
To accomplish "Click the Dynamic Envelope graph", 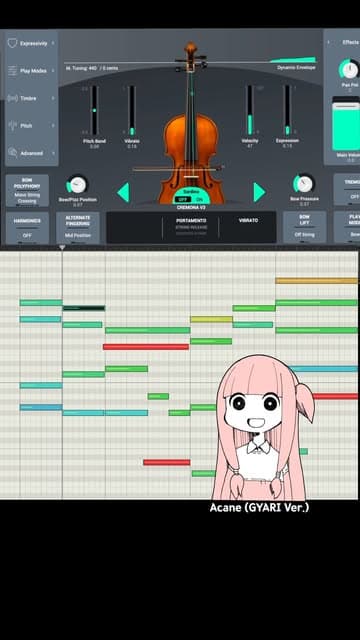I will 293,60.
